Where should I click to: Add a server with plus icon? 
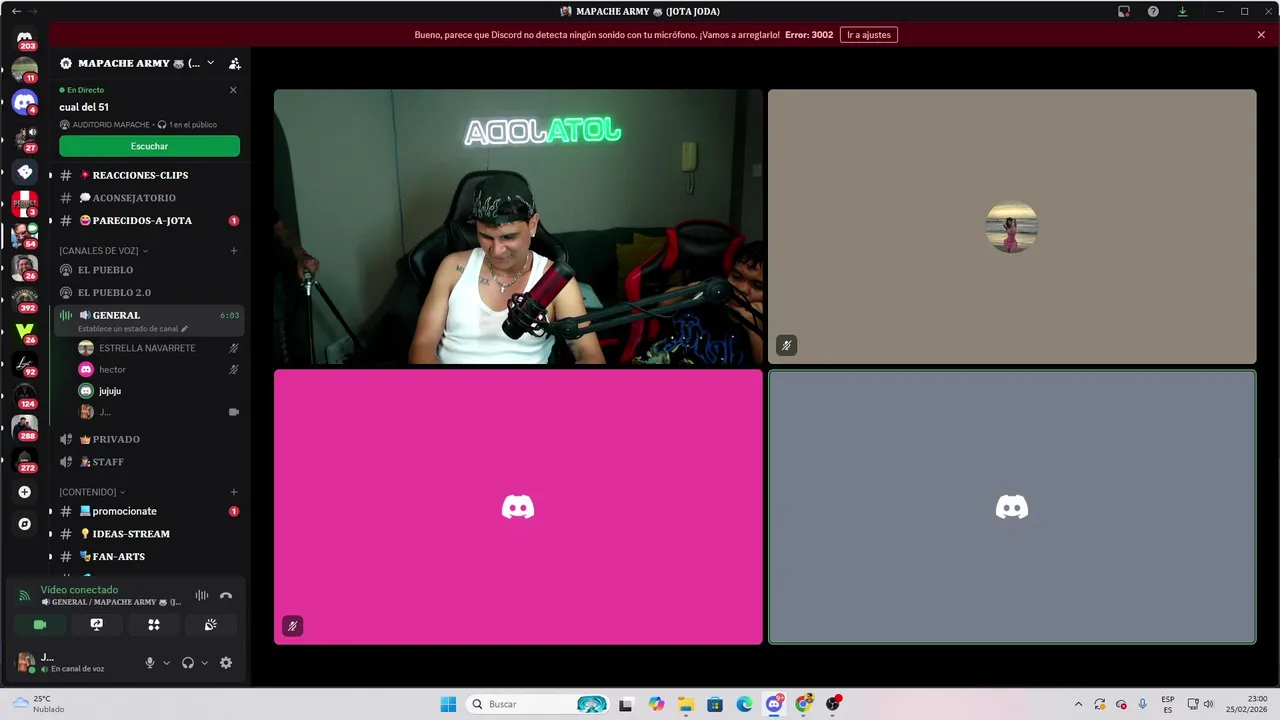coord(25,492)
